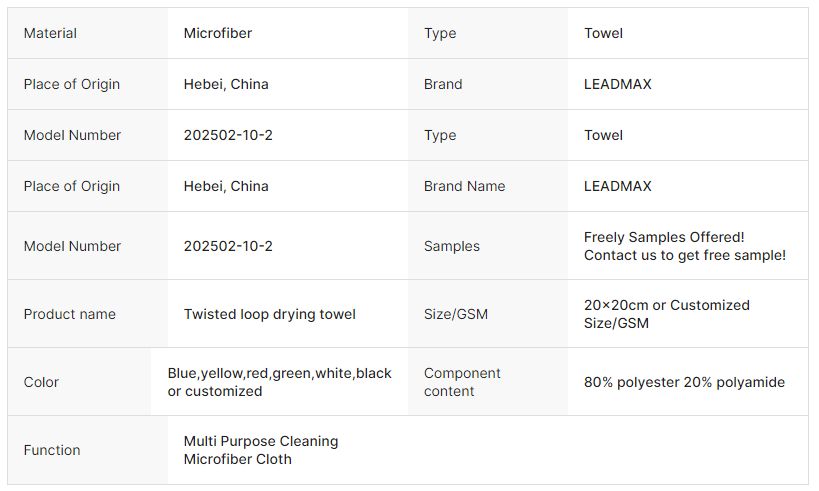Click the LEADMAX value beside Brand Name
The width and height of the screenshot is (819, 491).
617,186
